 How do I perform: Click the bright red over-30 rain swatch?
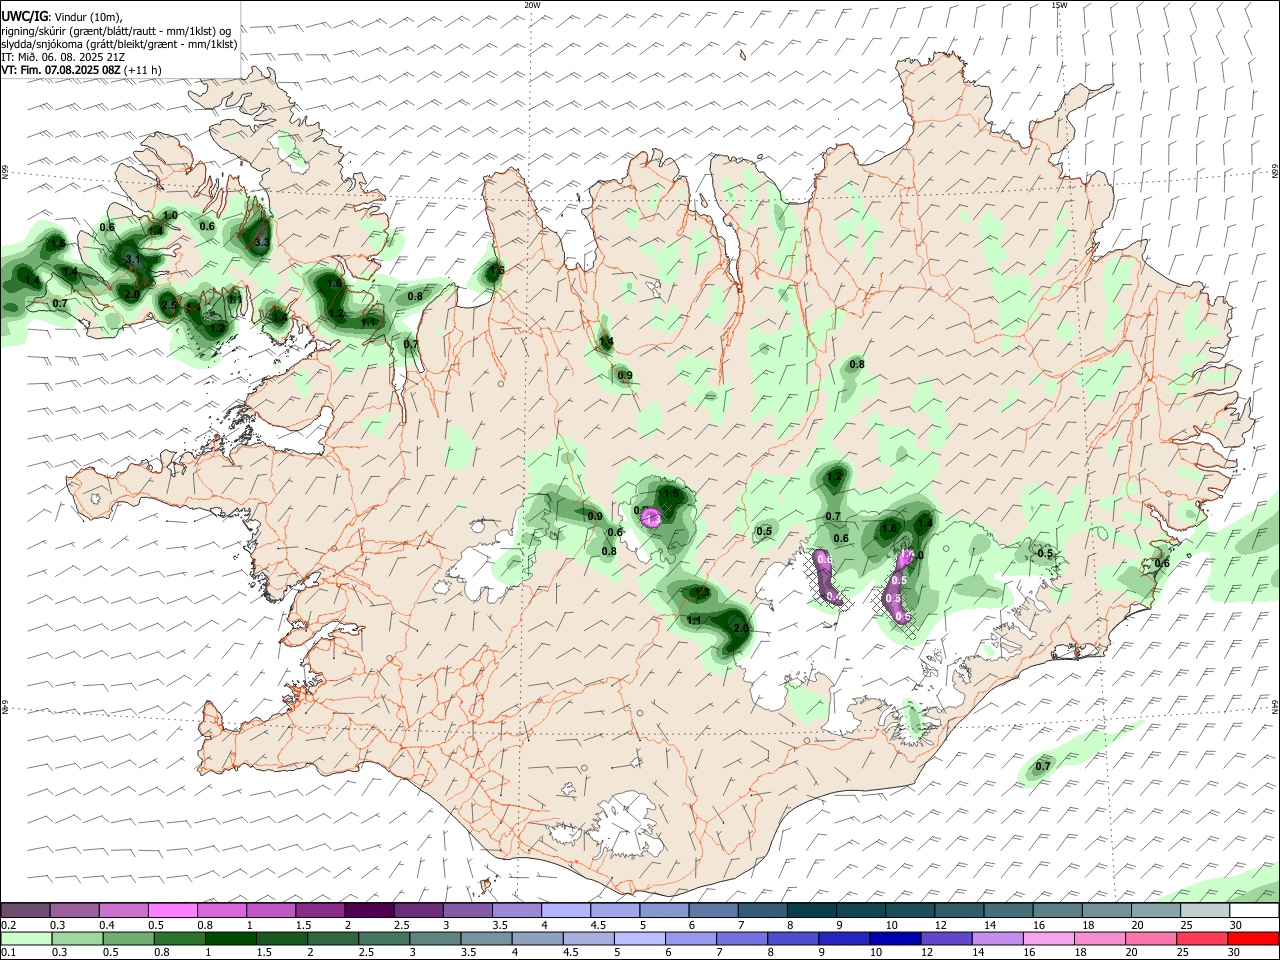pyautogui.click(x=1254, y=938)
